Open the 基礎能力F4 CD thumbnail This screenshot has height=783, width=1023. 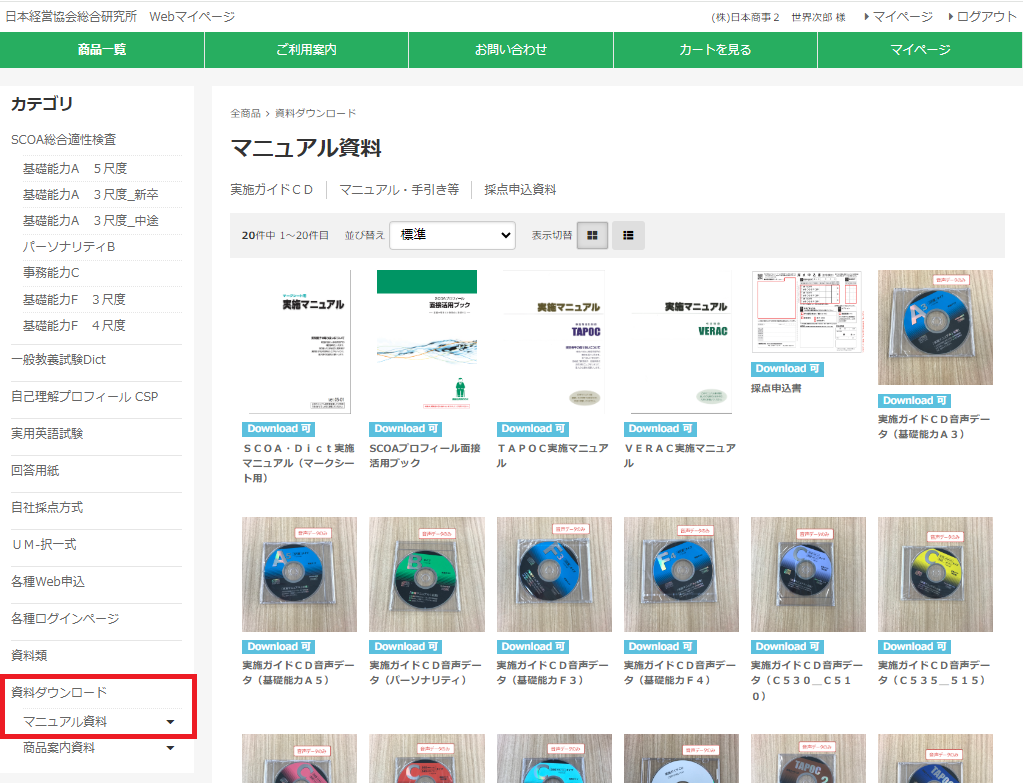(x=681, y=574)
